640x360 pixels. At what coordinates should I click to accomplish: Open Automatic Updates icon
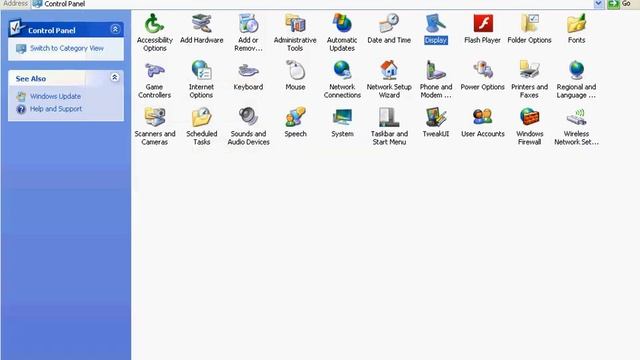(x=342, y=24)
